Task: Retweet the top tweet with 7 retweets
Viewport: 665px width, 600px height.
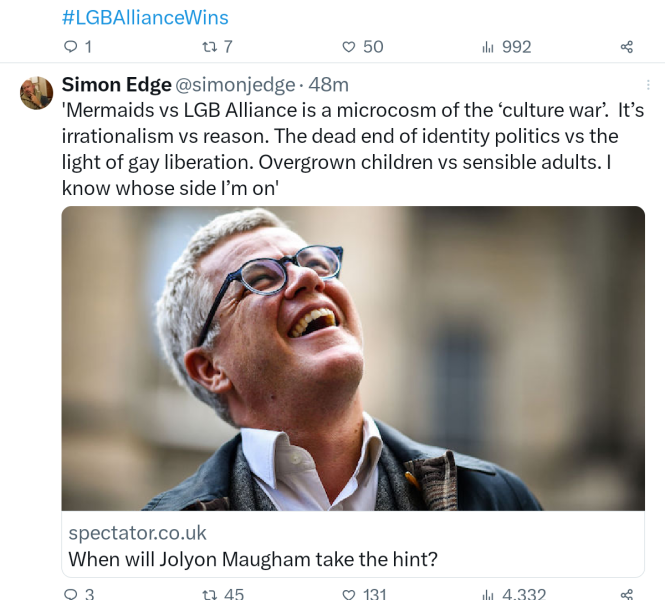Action: click(209, 46)
